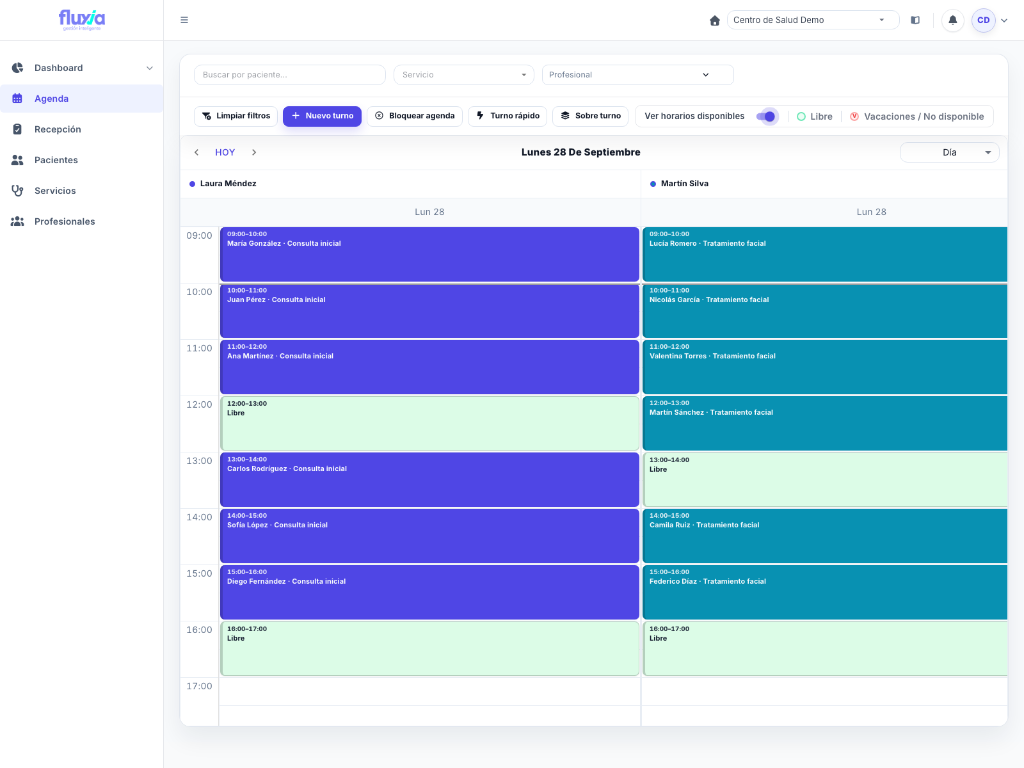Open Sofía López 14:00 appointment

(430, 536)
